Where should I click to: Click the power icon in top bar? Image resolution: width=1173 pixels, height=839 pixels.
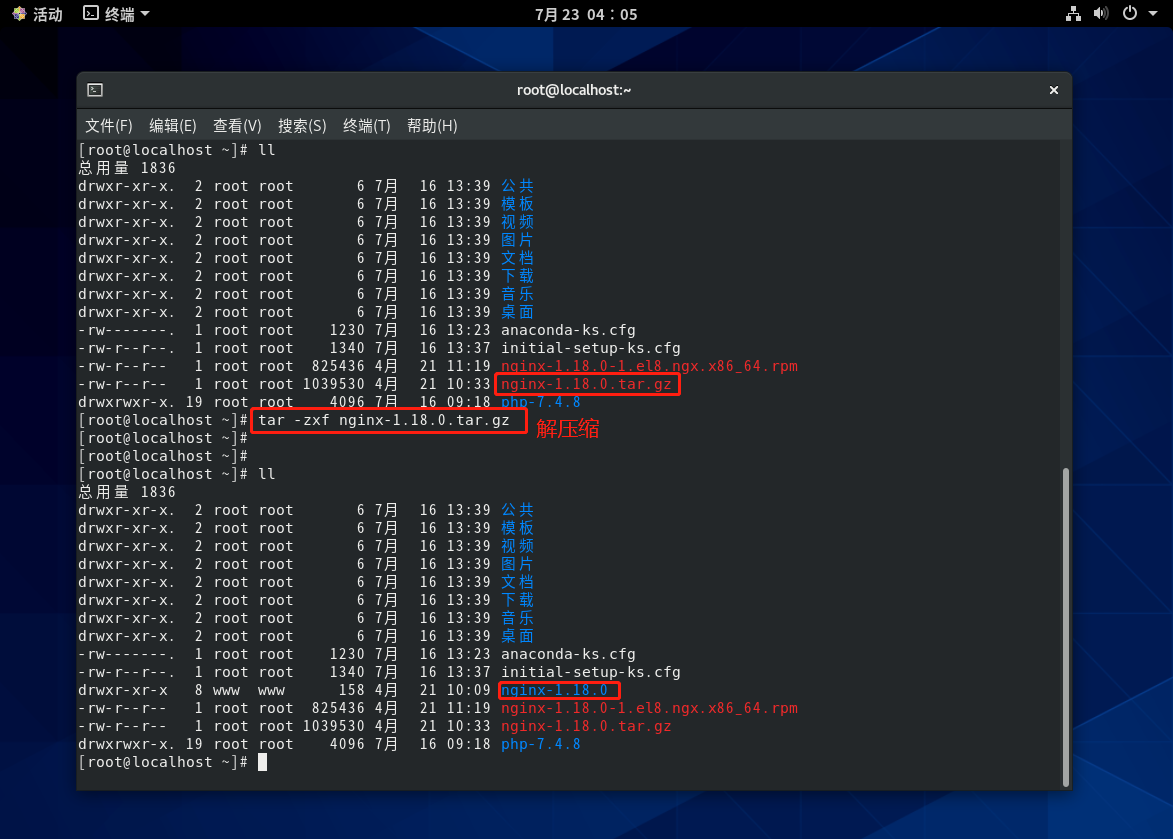pos(1129,14)
